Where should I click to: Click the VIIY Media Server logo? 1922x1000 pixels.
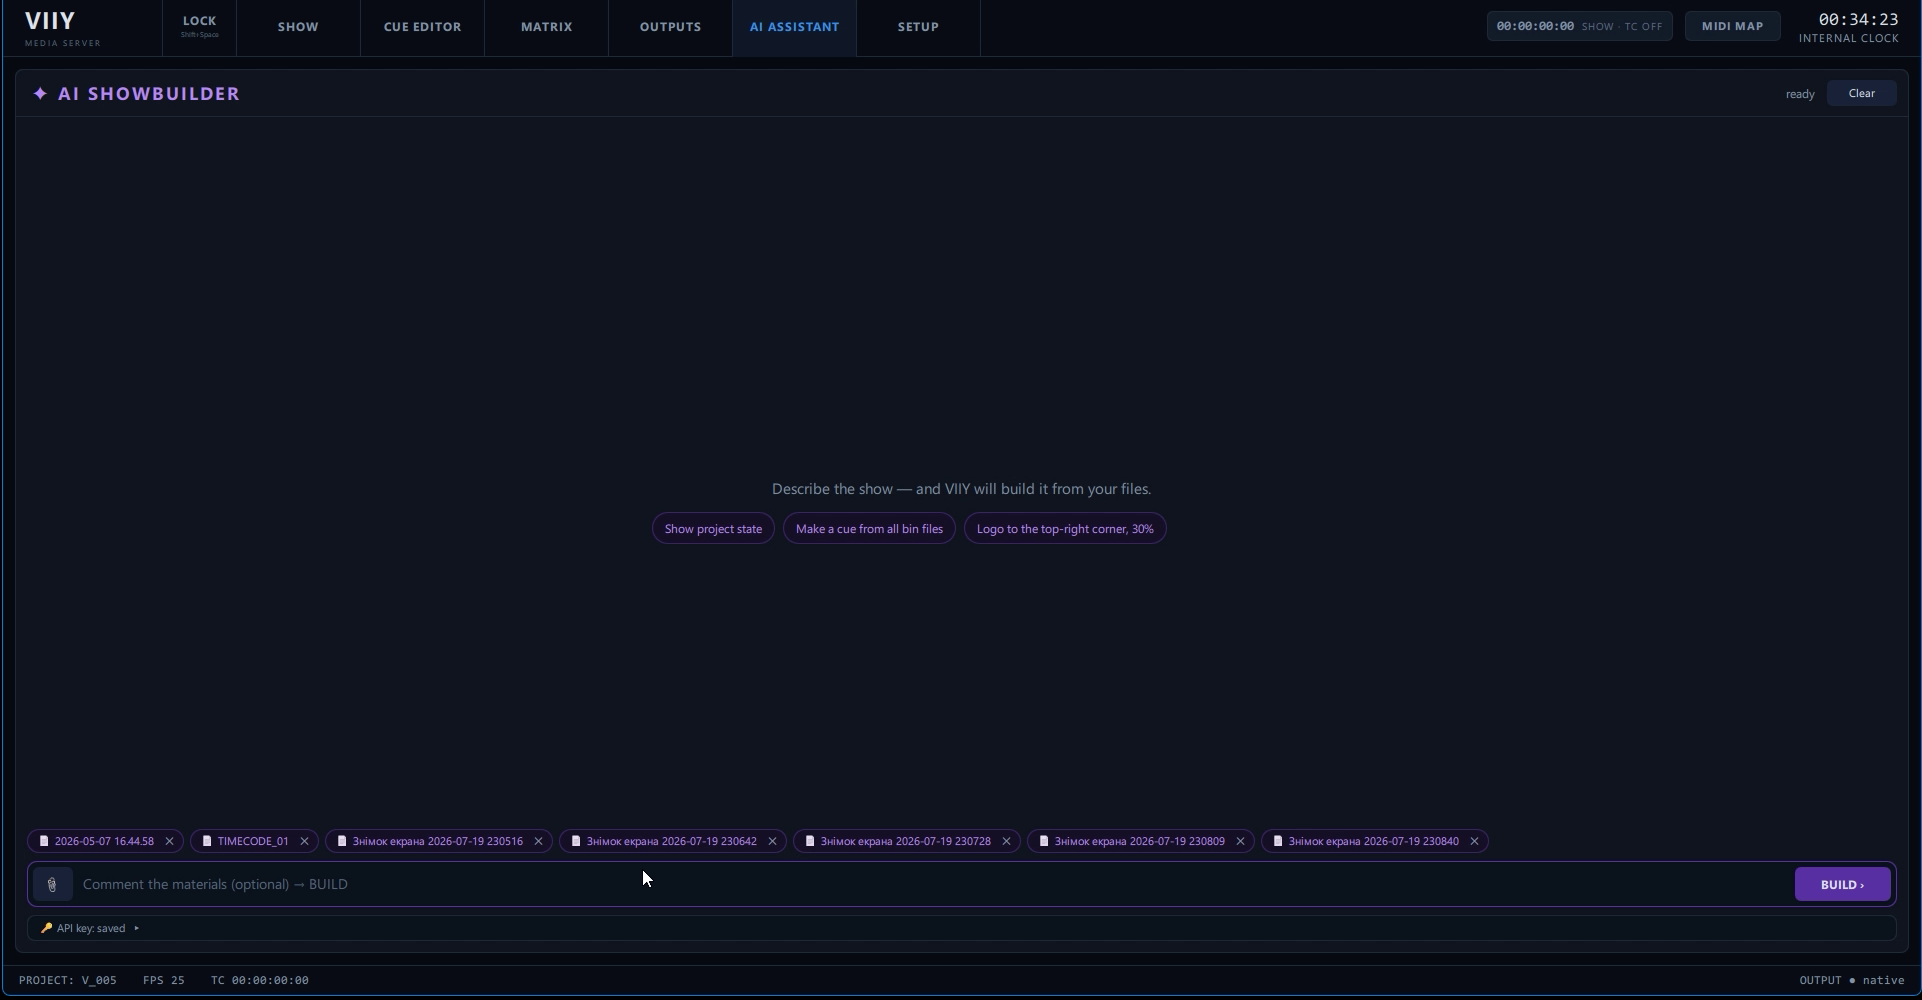coord(62,28)
